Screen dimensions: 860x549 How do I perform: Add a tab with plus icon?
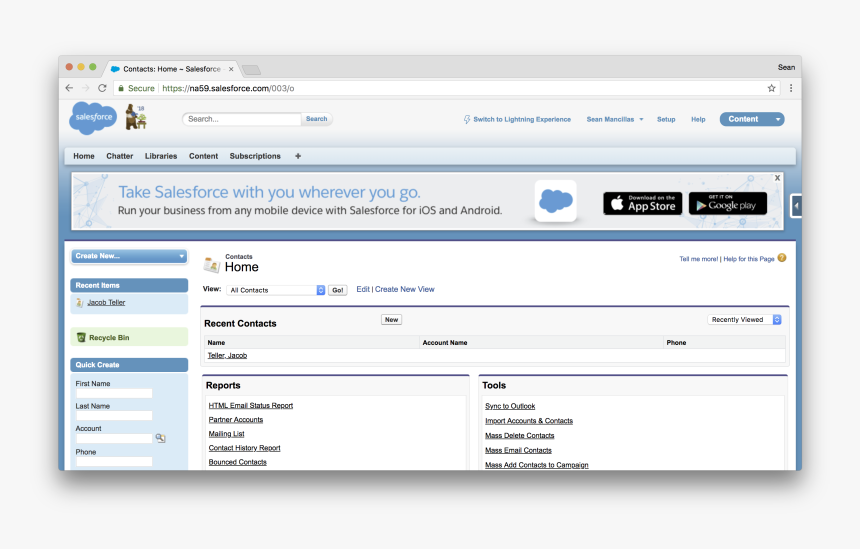coord(298,156)
